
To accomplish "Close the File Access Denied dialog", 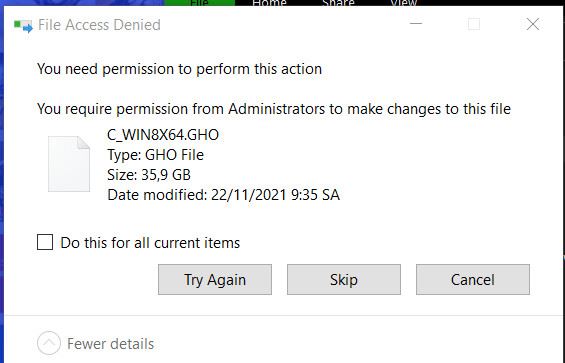I will (533, 25).
